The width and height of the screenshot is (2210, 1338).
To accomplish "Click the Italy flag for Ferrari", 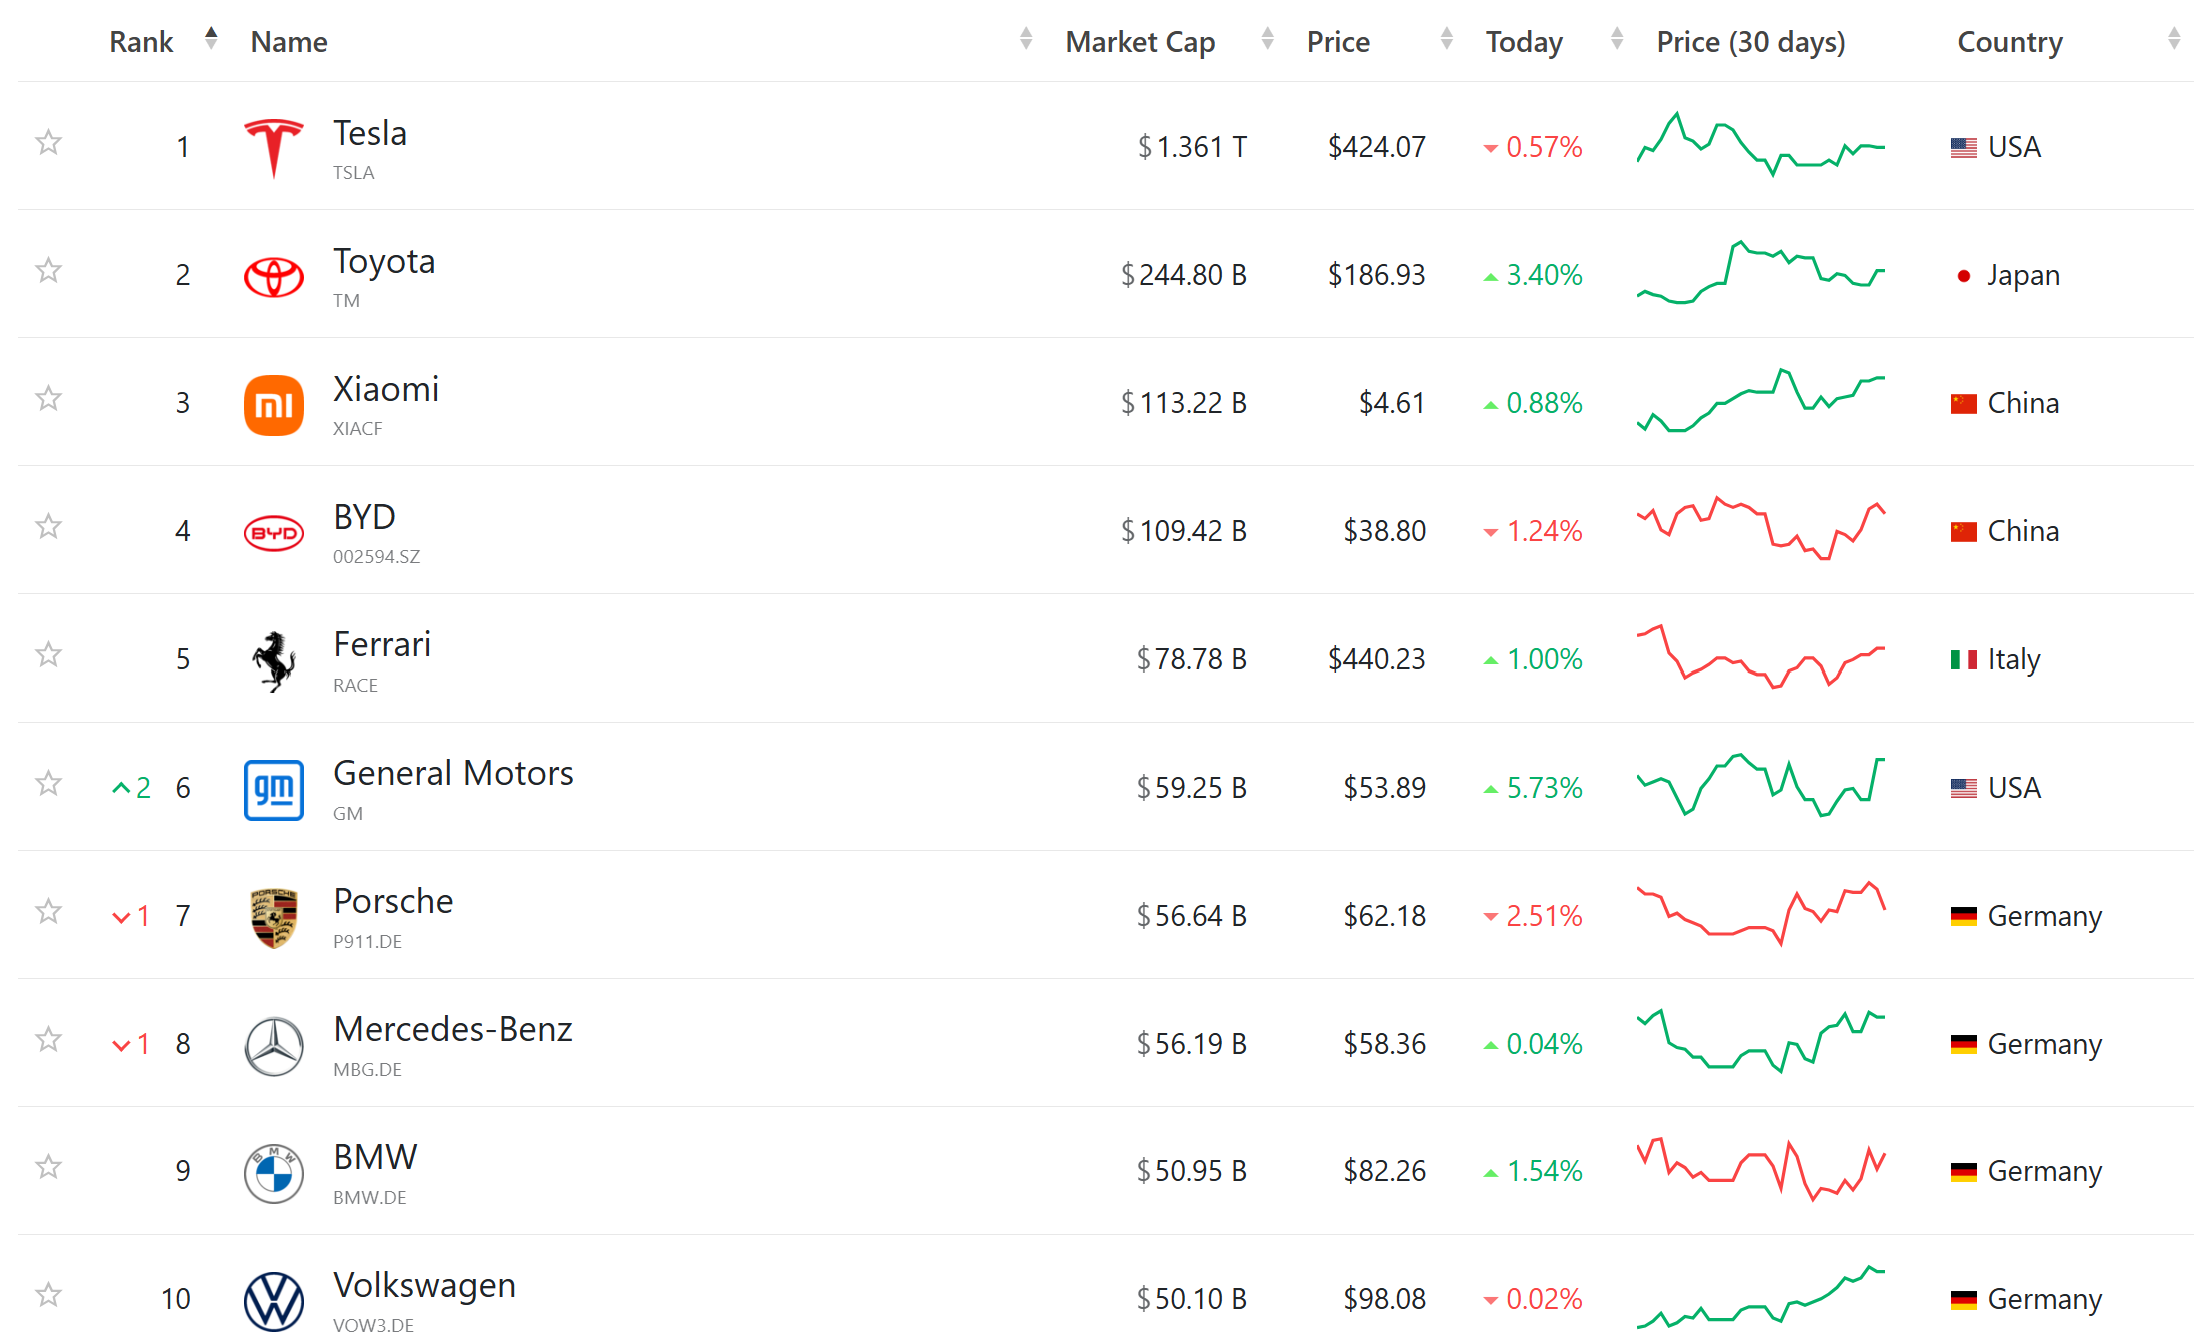I will click(x=1963, y=659).
